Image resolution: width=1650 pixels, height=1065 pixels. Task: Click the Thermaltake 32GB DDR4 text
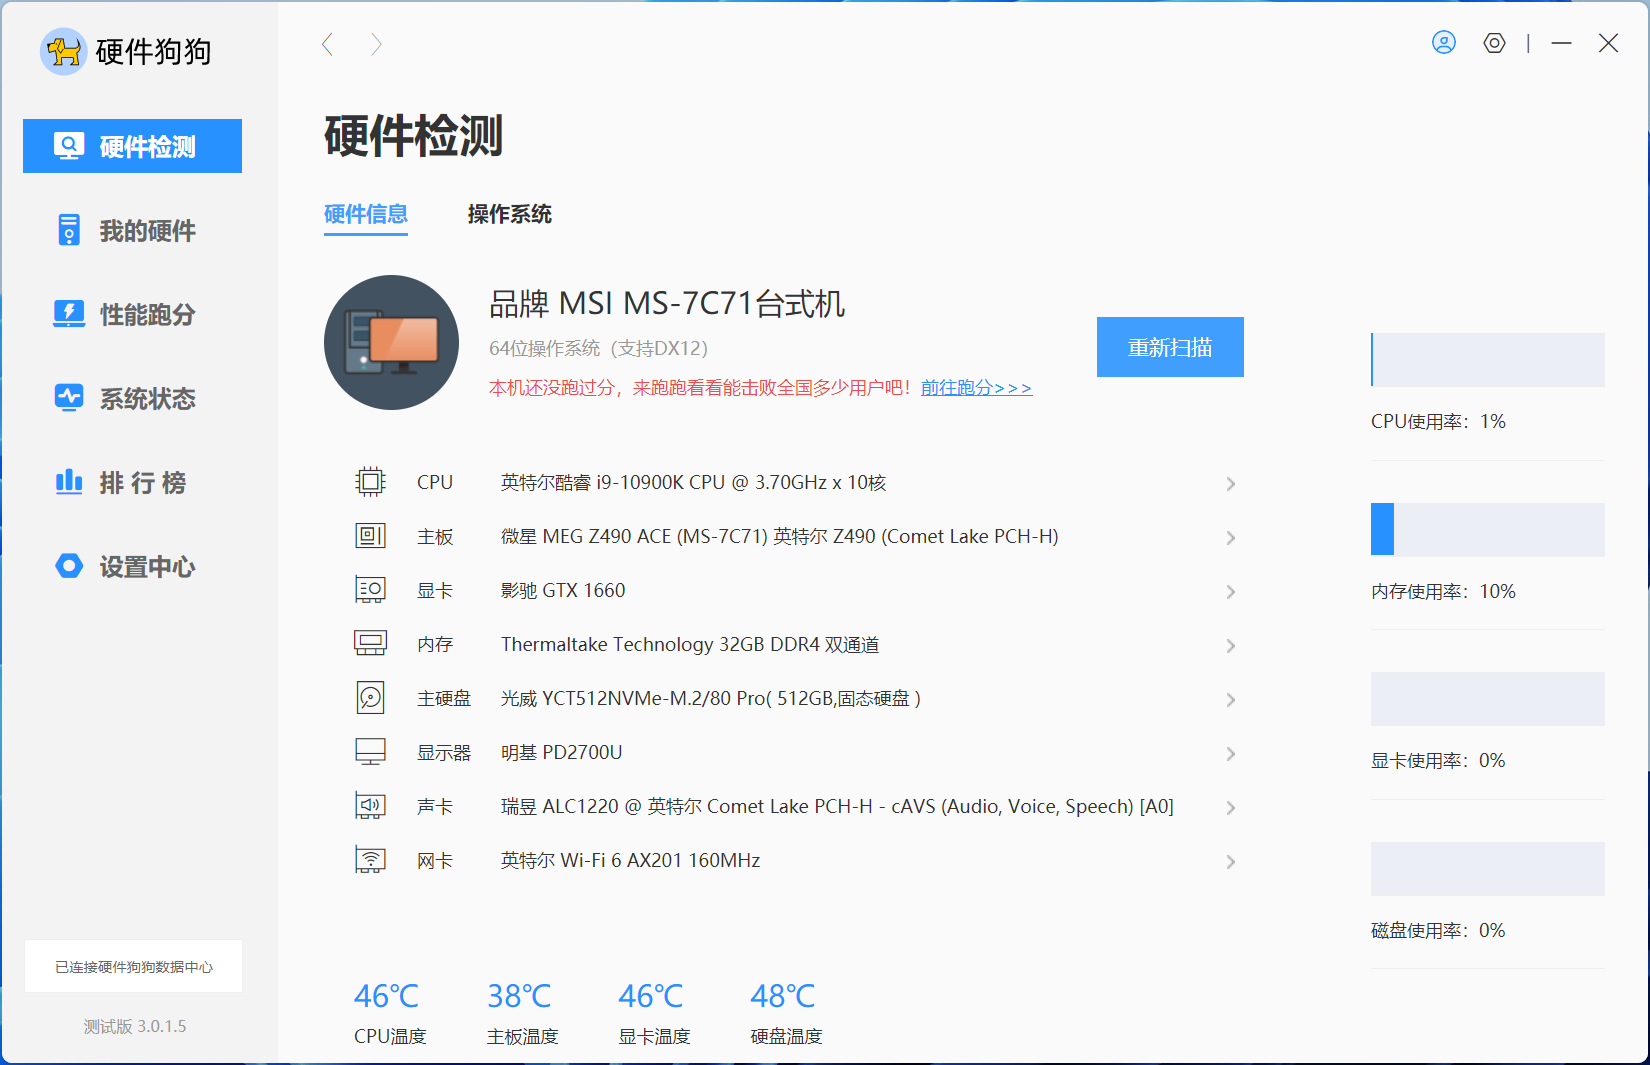coord(690,645)
